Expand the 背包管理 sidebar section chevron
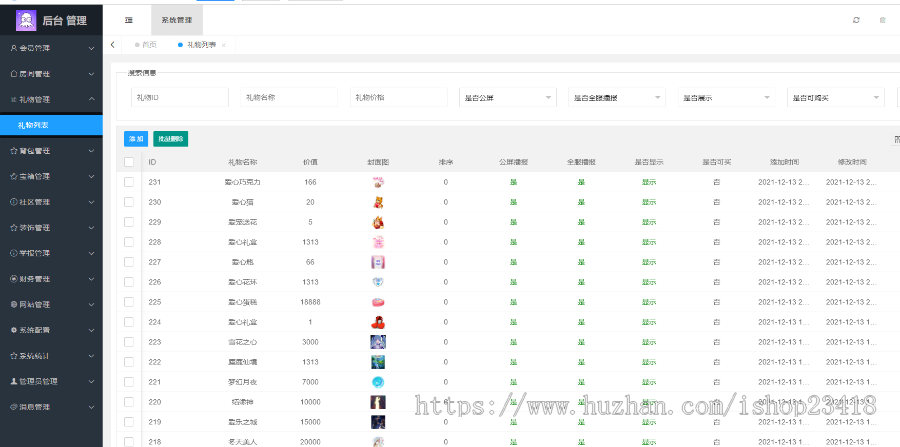Screen dimensions: 900x447 click(92, 151)
